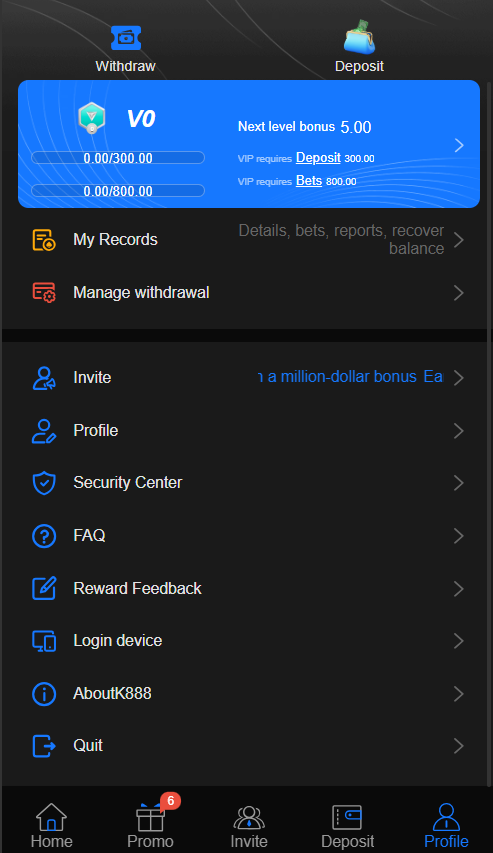Go to Invite tab in bottom bar

tap(249, 826)
